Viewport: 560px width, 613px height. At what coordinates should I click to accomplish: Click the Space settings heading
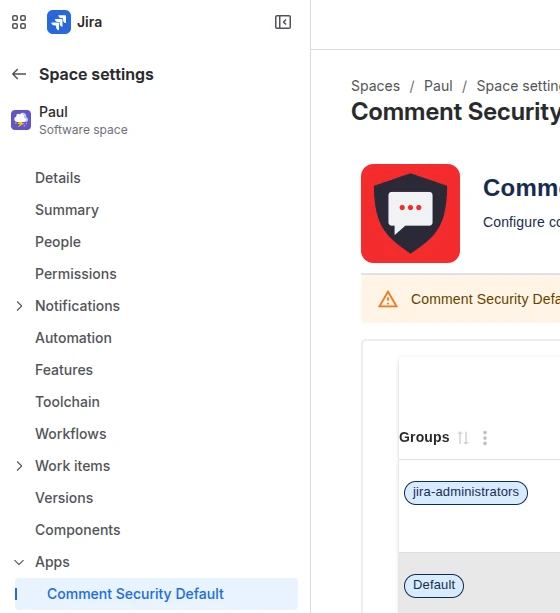click(96, 74)
